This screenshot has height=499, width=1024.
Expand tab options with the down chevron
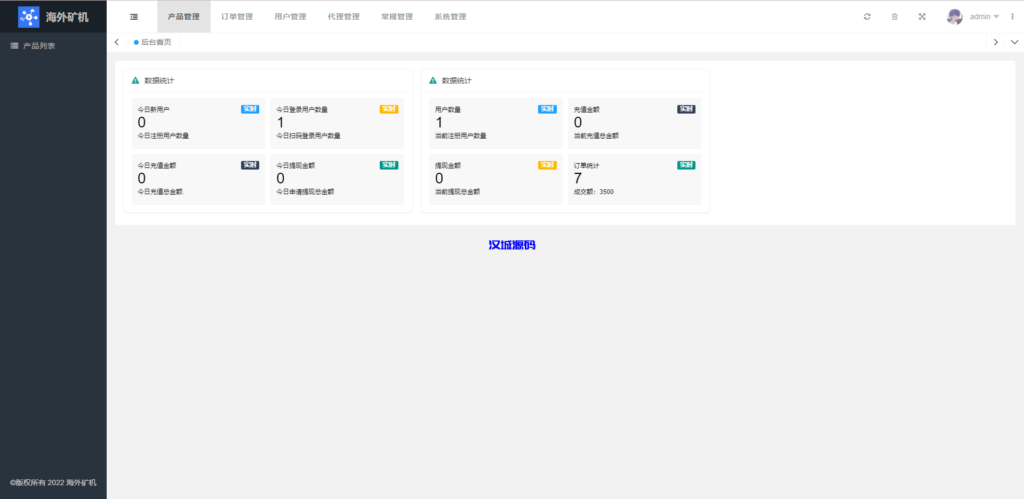1014,42
